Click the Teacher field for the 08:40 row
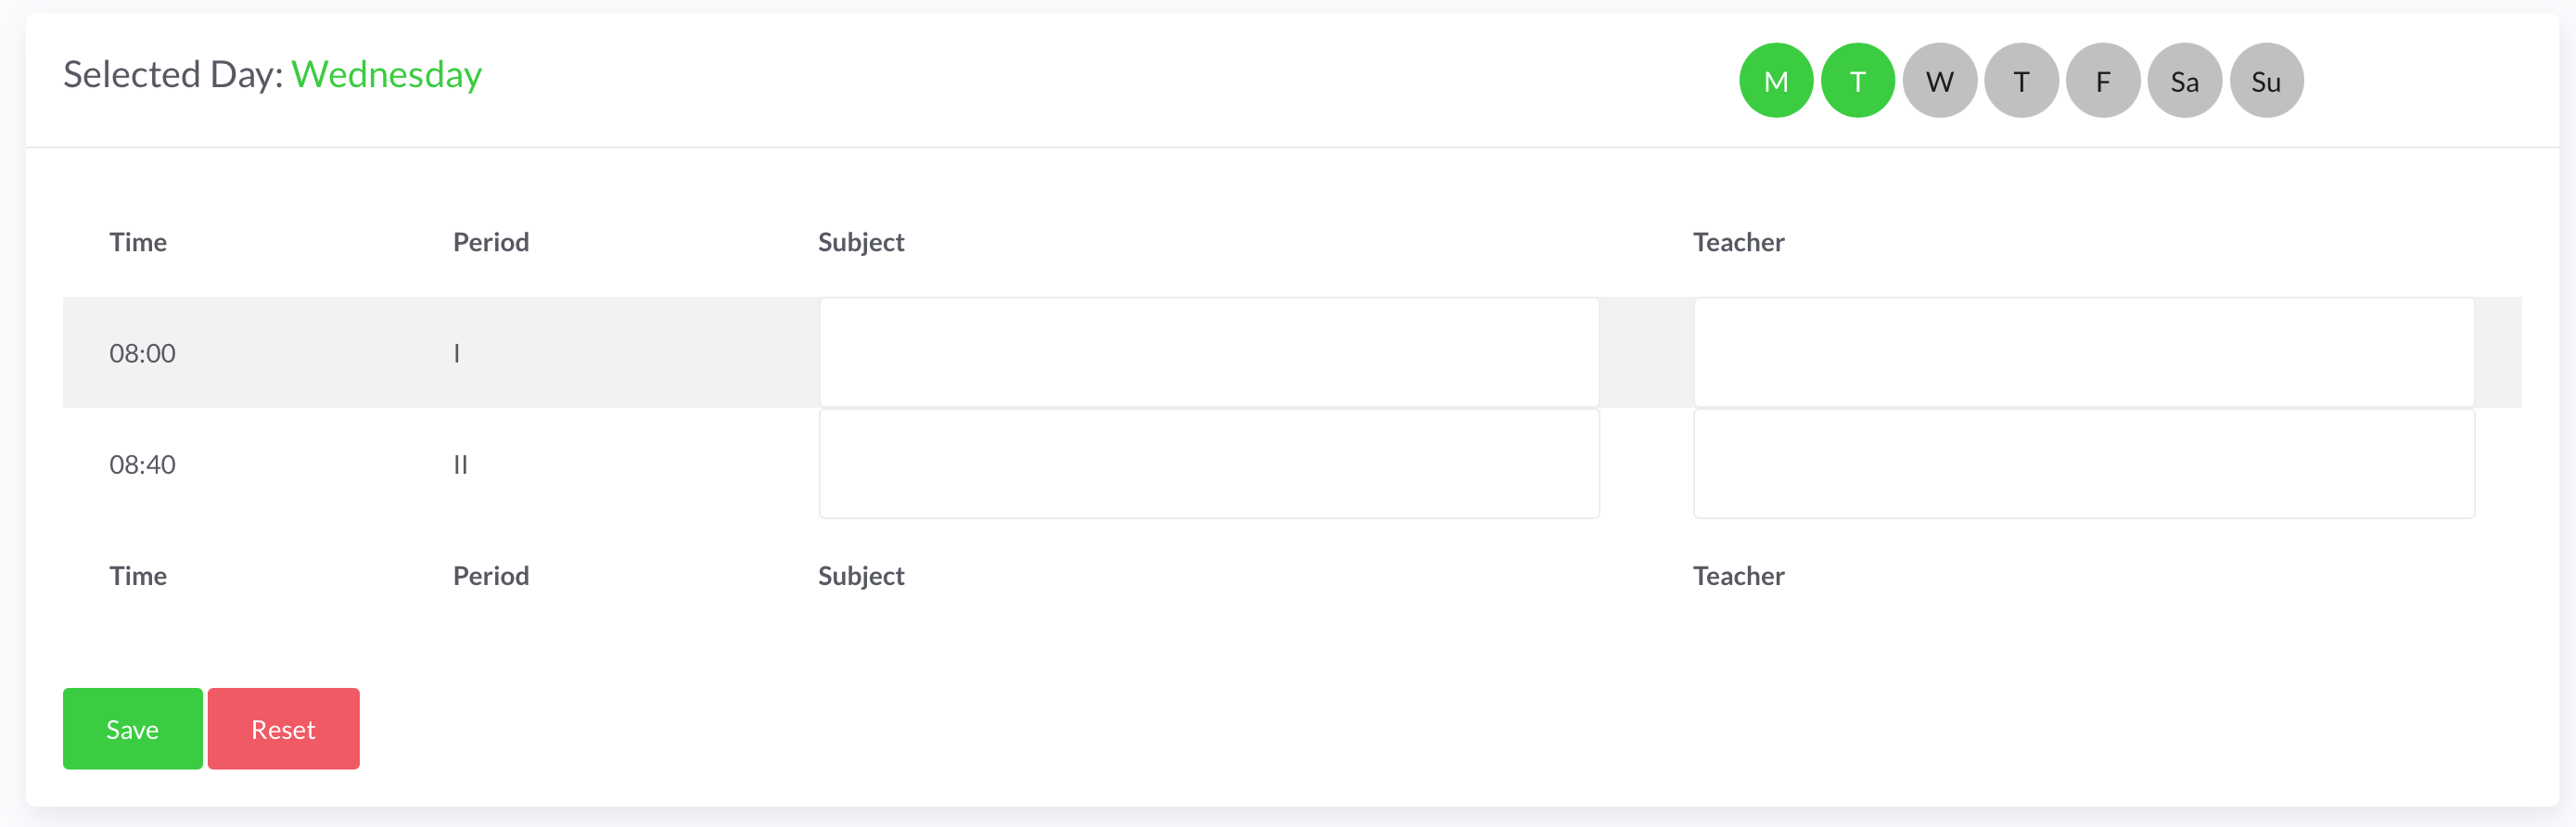Viewport: 2576px width, 827px height. [2083, 464]
